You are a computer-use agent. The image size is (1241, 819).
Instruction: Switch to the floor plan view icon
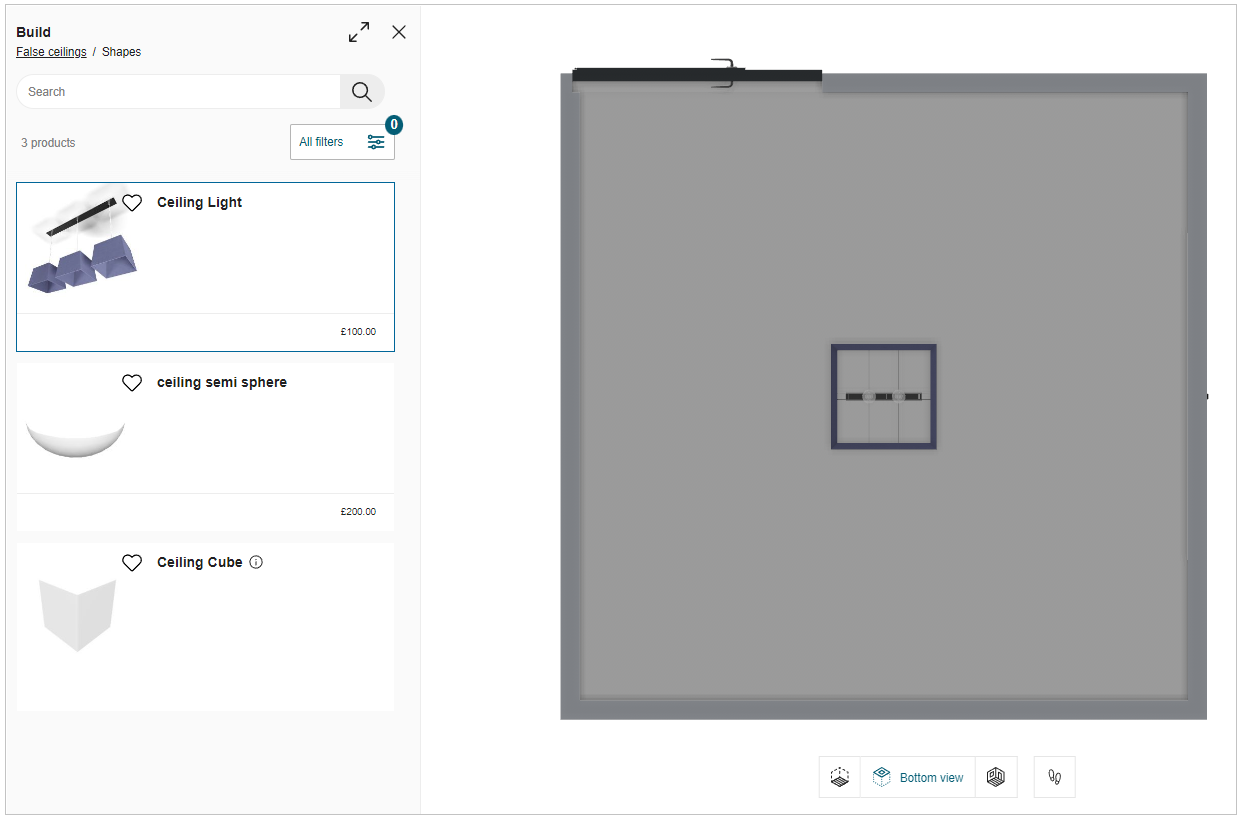[x=840, y=777]
